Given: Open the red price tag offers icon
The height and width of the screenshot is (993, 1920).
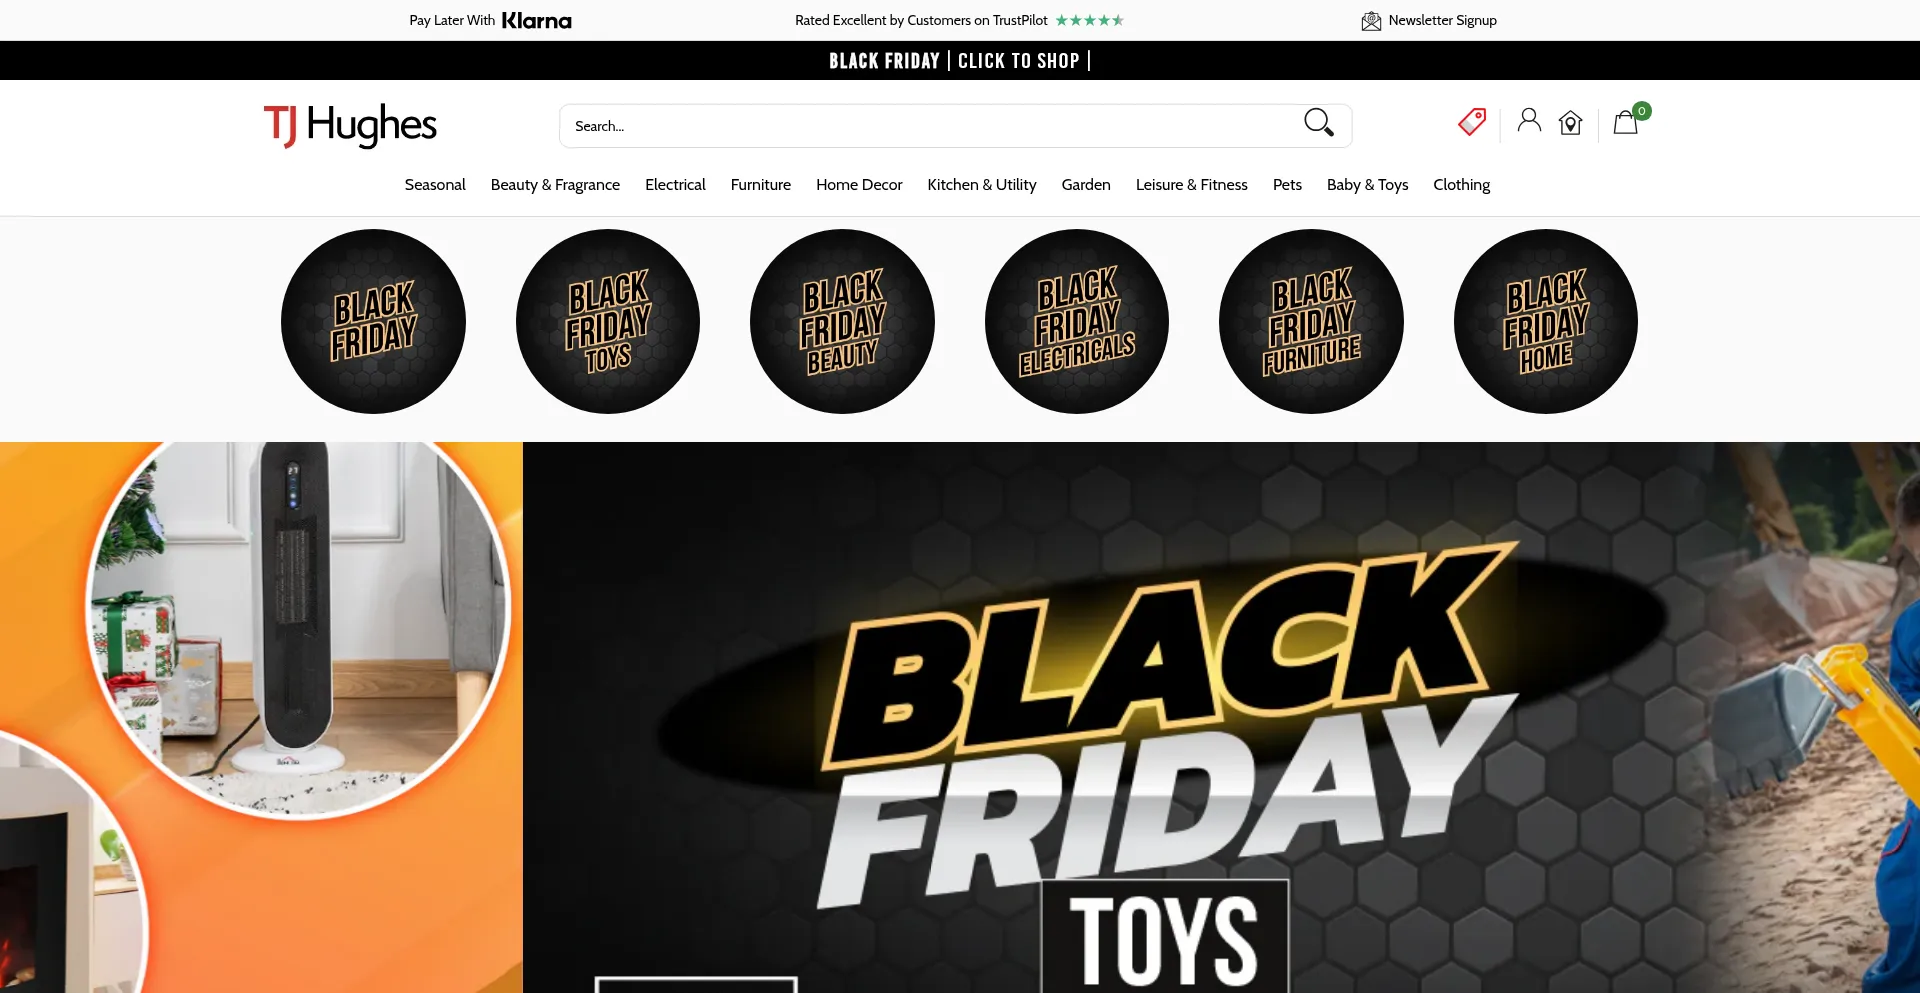Looking at the screenshot, I should coord(1472,122).
